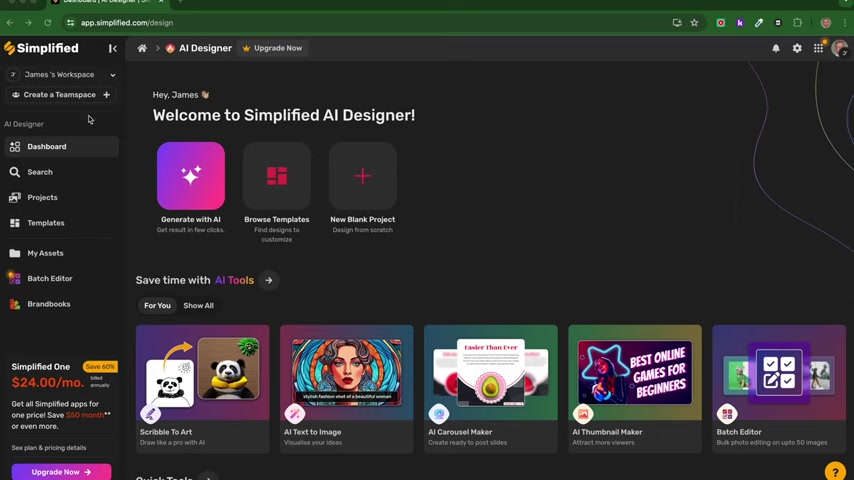
Task: Open the notifications bell
Action: [776, 48]
